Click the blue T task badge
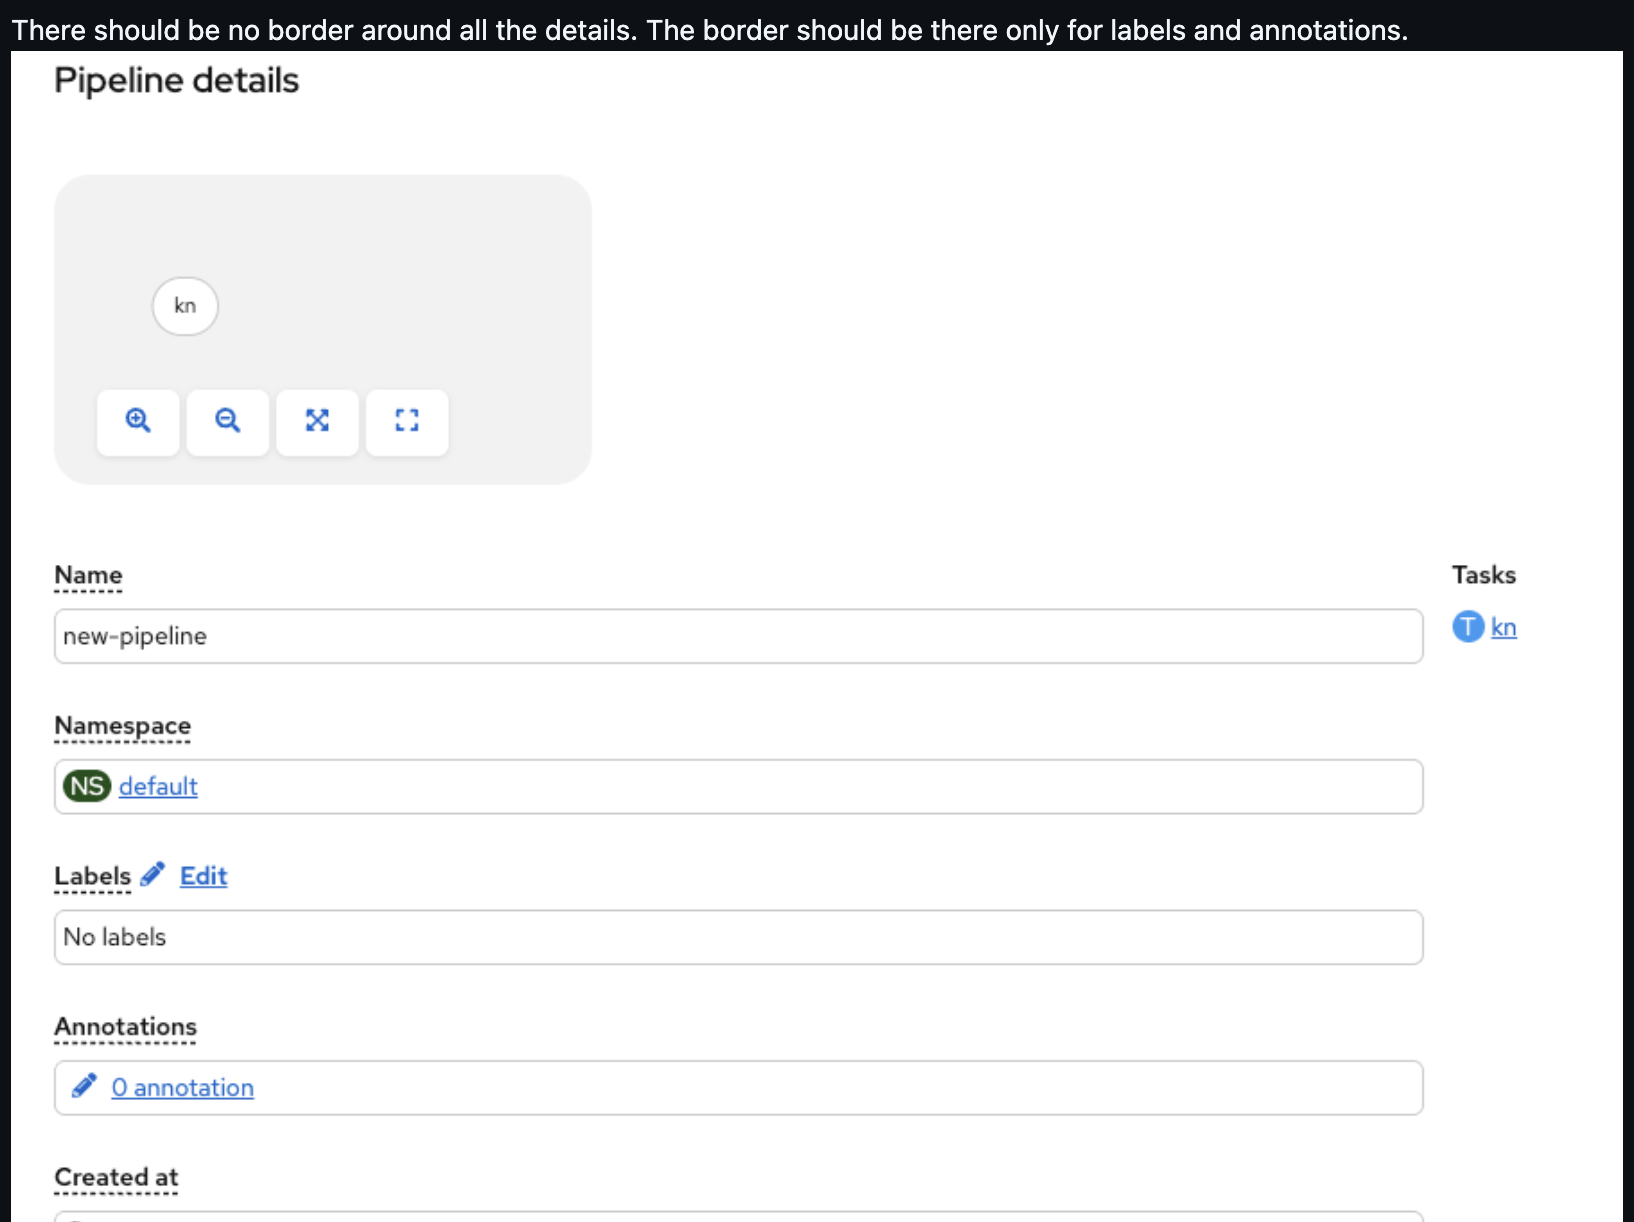This screenshot has height=1222, width=1634. click(x=1467, y=627)
